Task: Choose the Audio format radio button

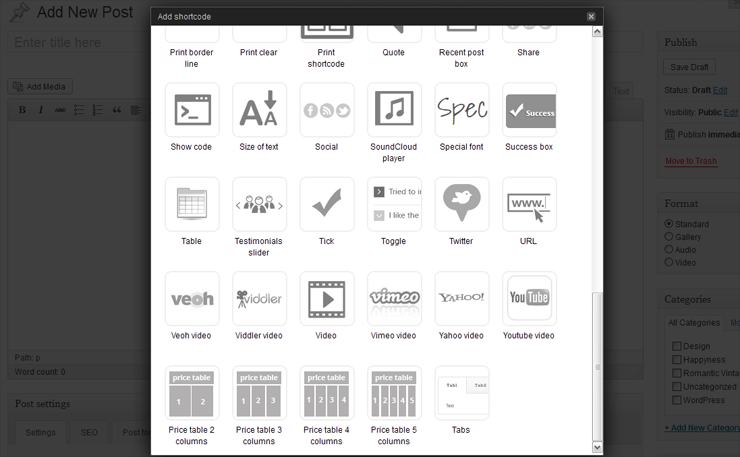Action: 669,250
